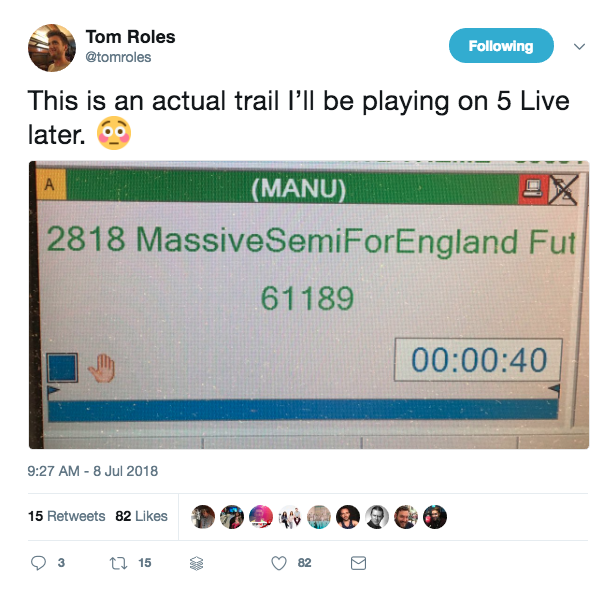The height and width of the screenshot is (596, 610).
Task: Toggle the Following button
Action: (x=501, y=46)
